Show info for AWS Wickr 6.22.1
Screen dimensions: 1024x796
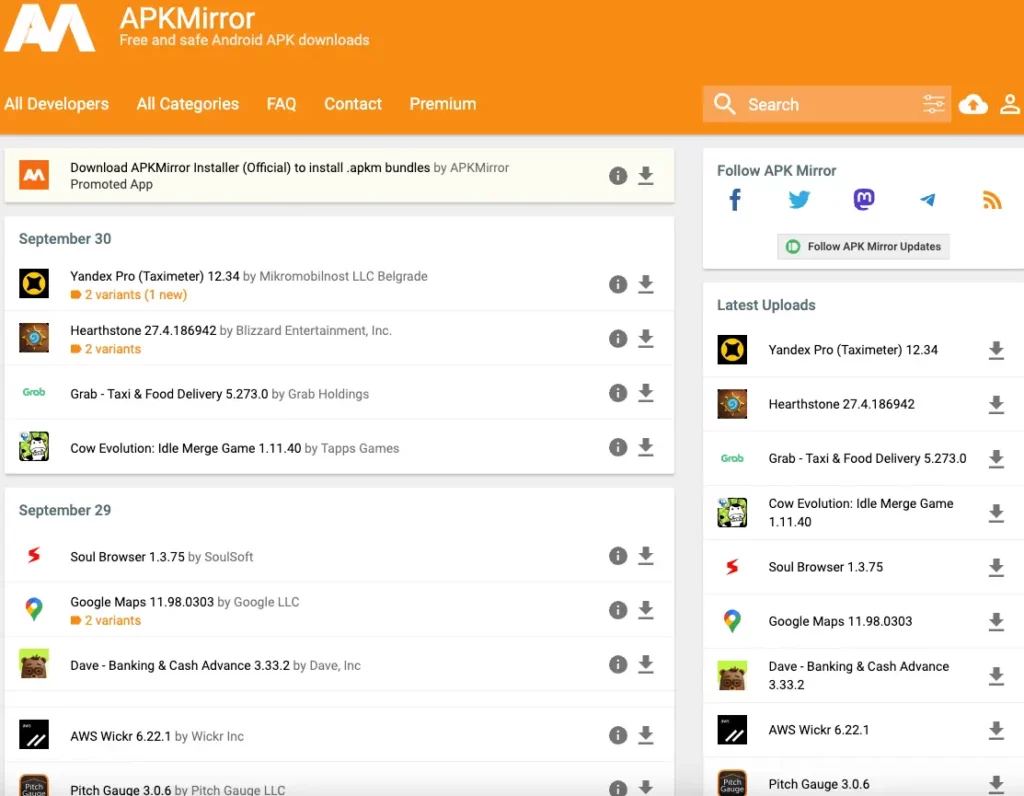click(x=618, y=735)
